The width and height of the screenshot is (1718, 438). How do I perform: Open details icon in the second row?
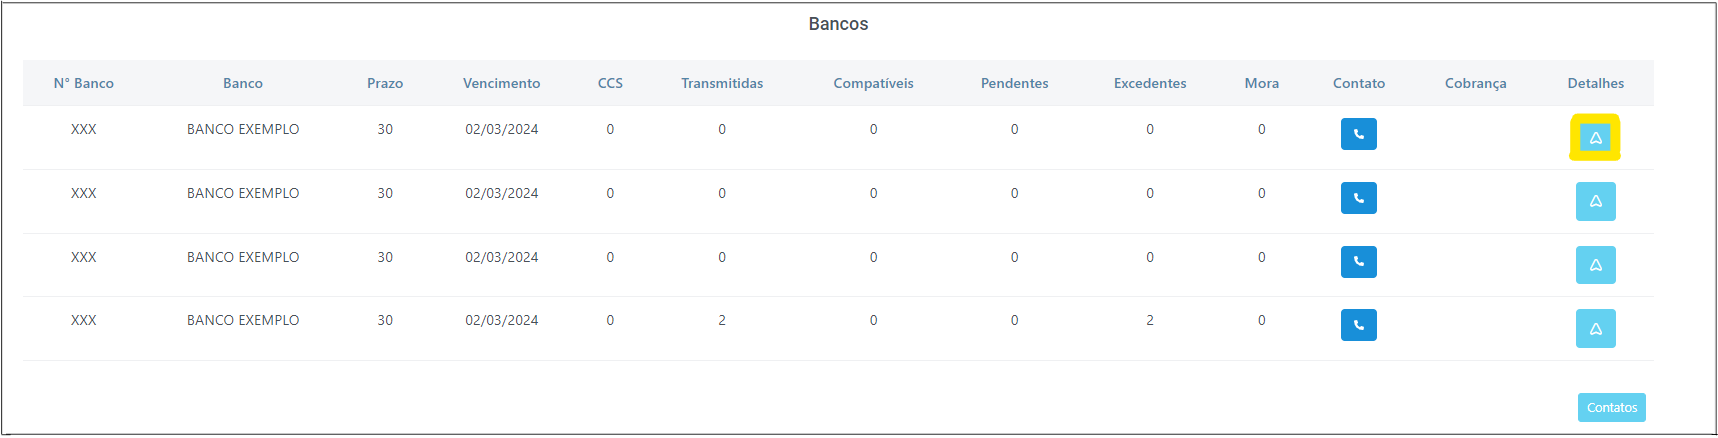[1595, 201]
